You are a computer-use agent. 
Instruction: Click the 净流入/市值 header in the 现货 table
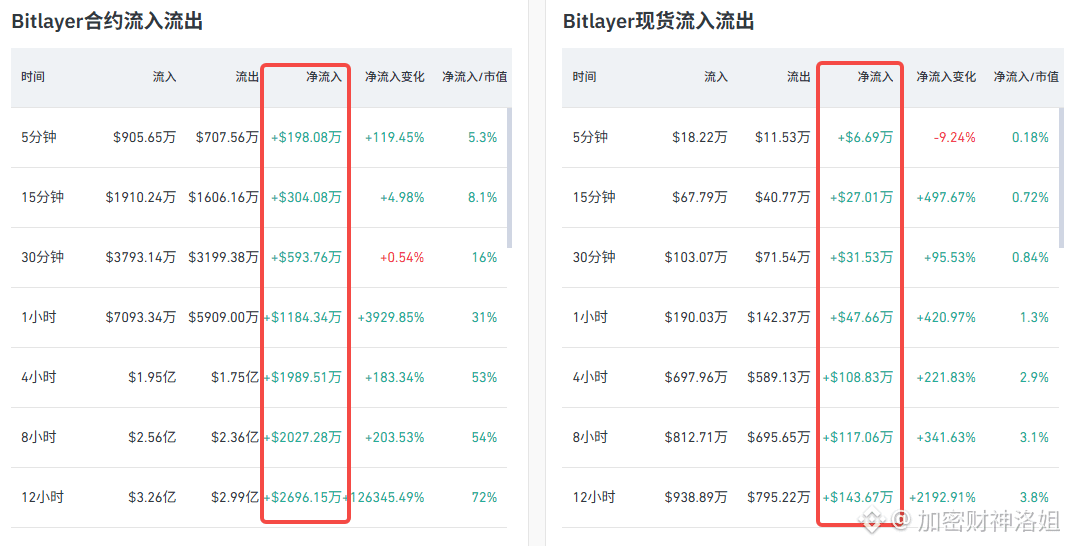point(1026,77)
